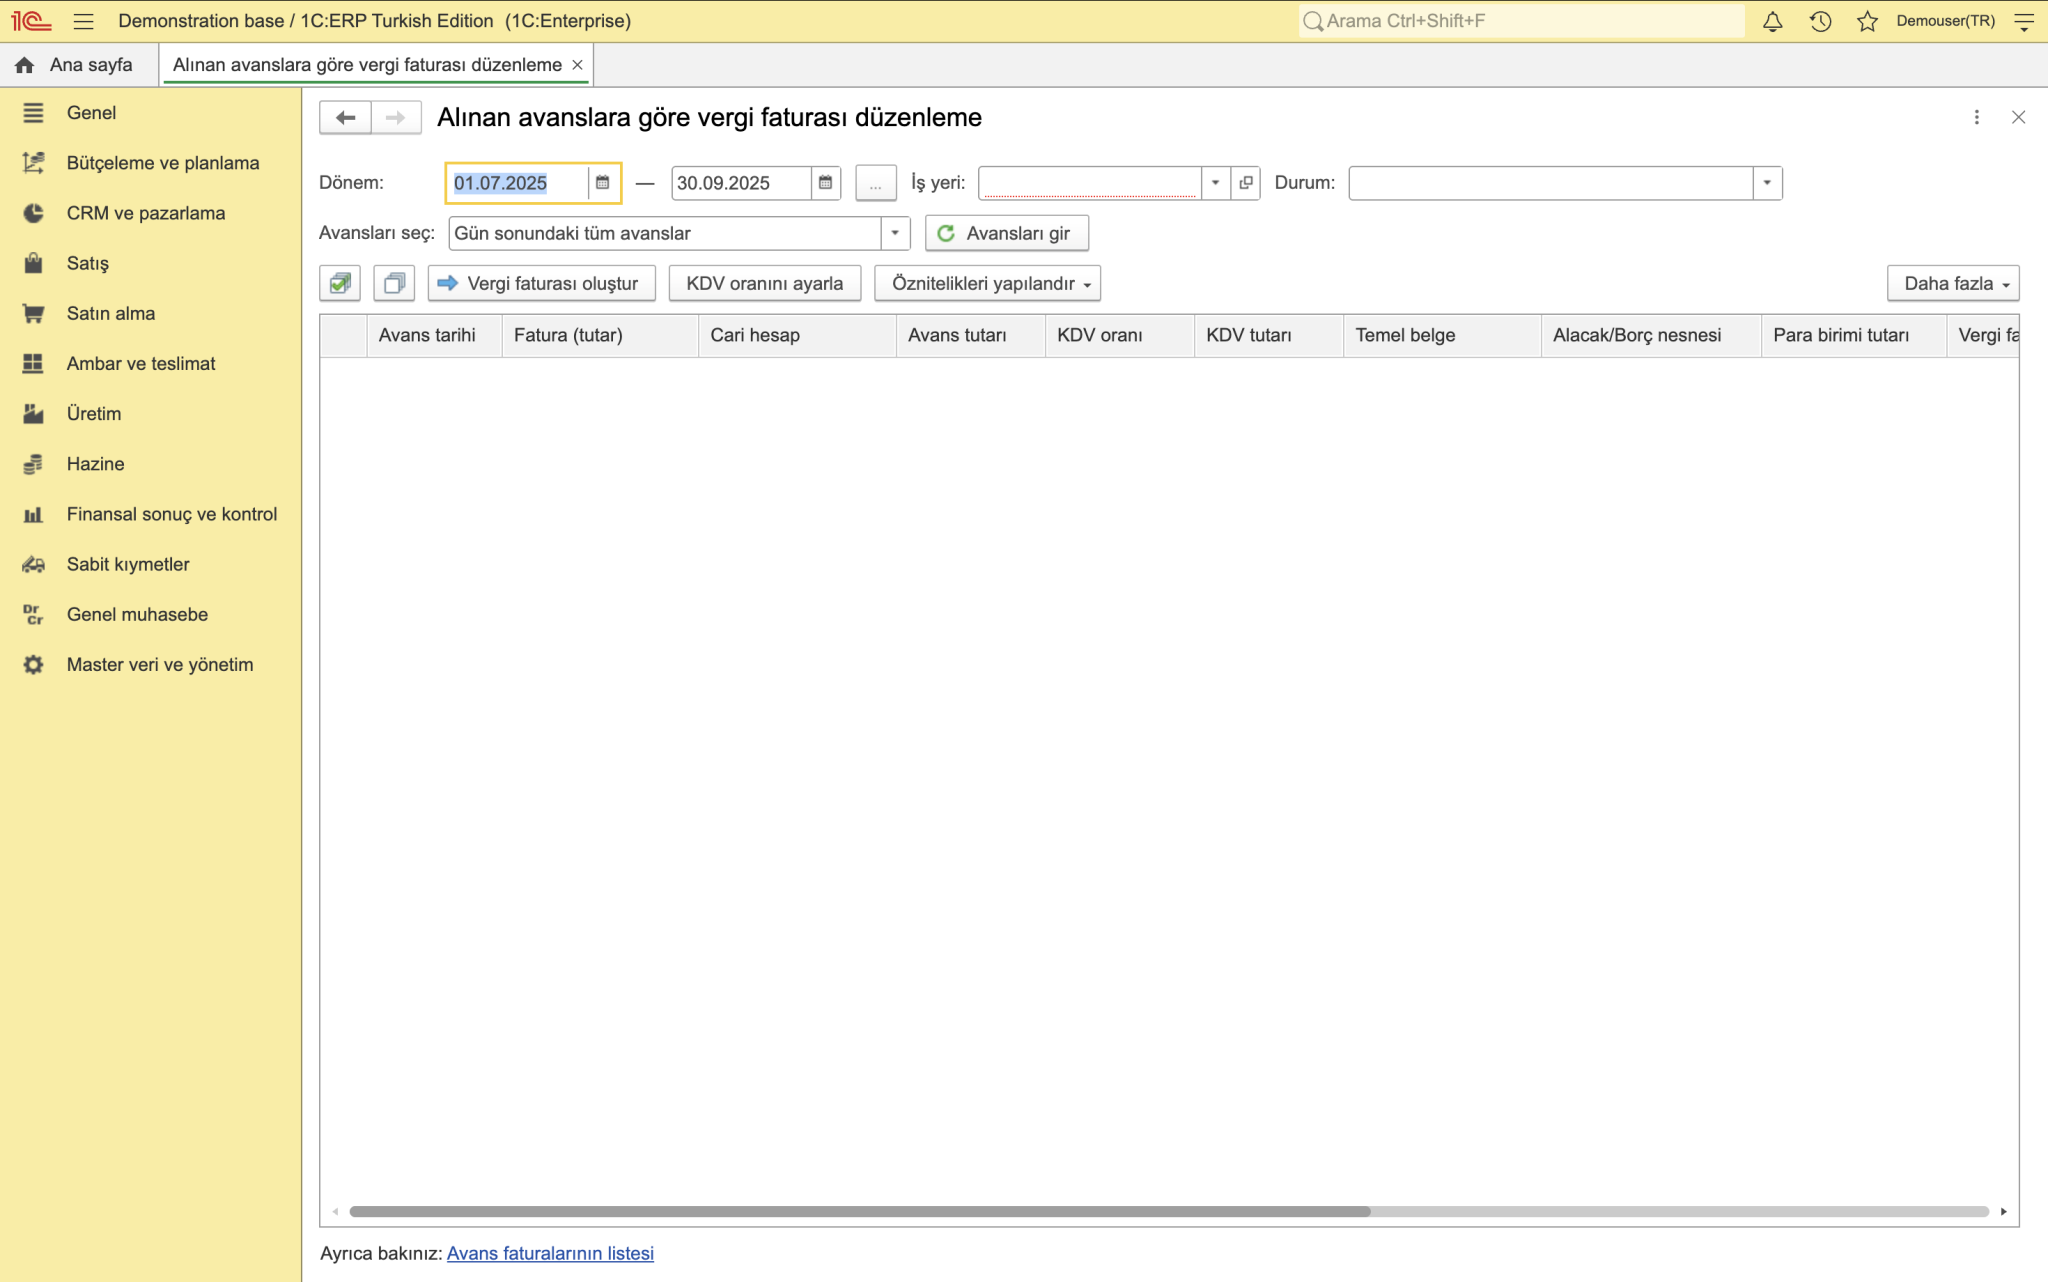Check all rows using select-all icon
This screenshot has height=1282, width=2048.
340,283
